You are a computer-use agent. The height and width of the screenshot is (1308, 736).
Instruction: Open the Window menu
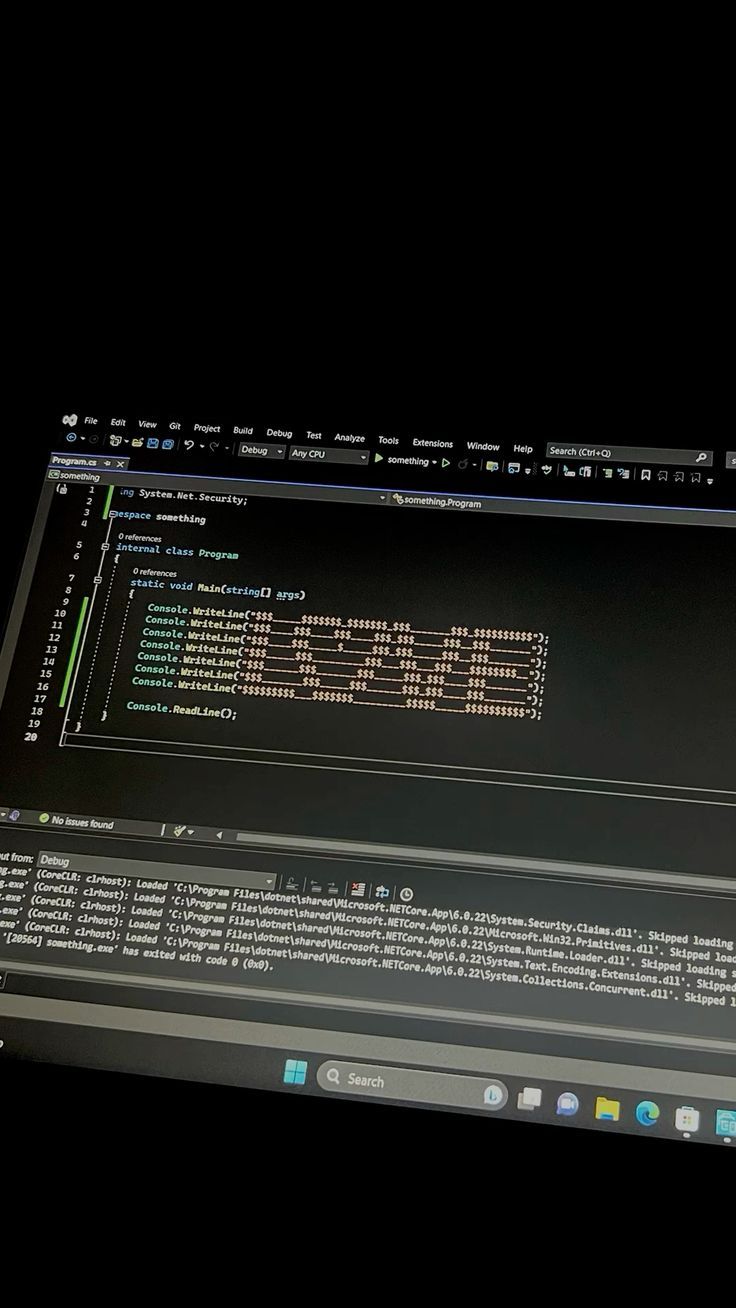coord(483,446)
